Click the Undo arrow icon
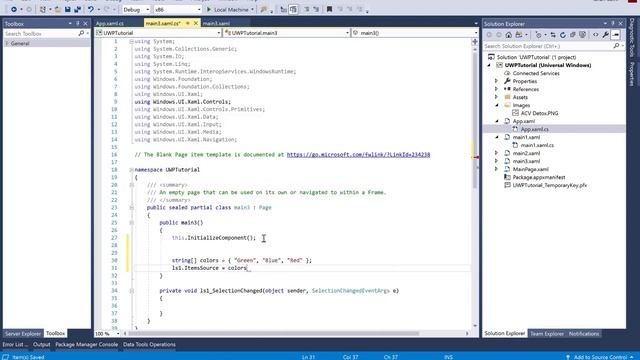The image size is (640, 360). 91,9
